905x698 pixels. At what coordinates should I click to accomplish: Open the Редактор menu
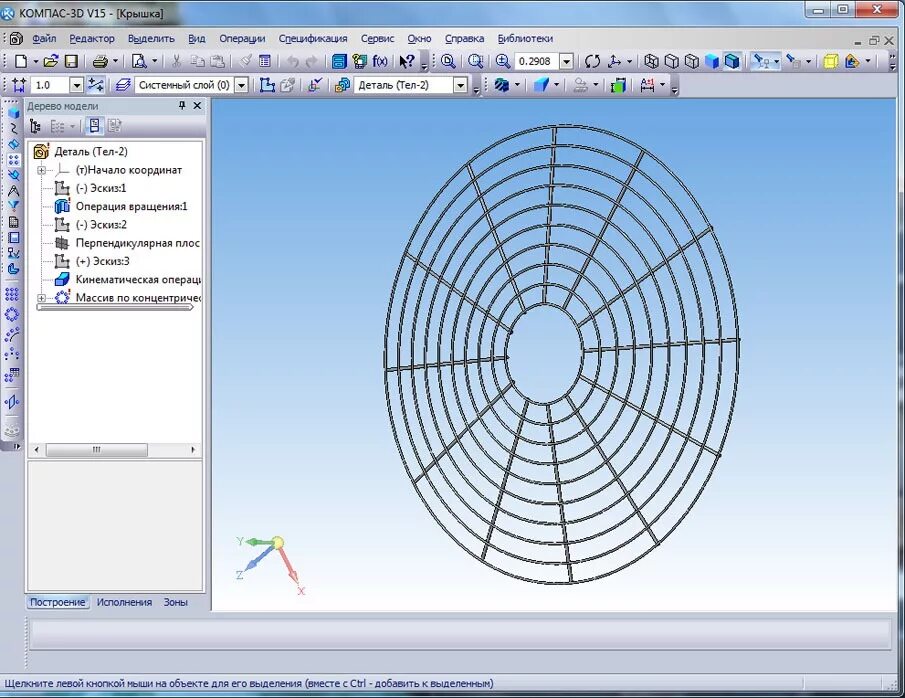92,39
